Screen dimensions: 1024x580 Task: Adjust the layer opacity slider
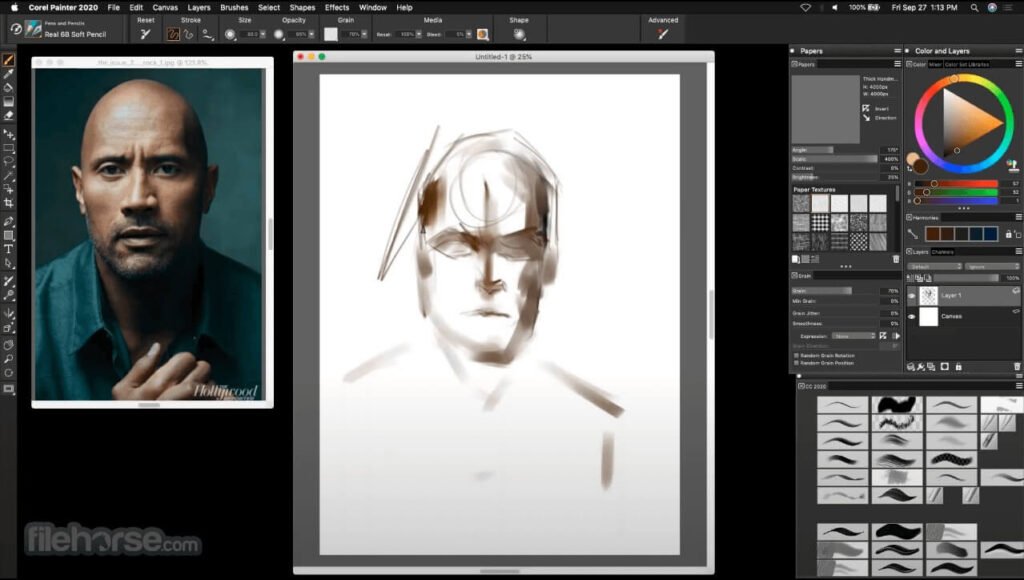tap(966, 278)
